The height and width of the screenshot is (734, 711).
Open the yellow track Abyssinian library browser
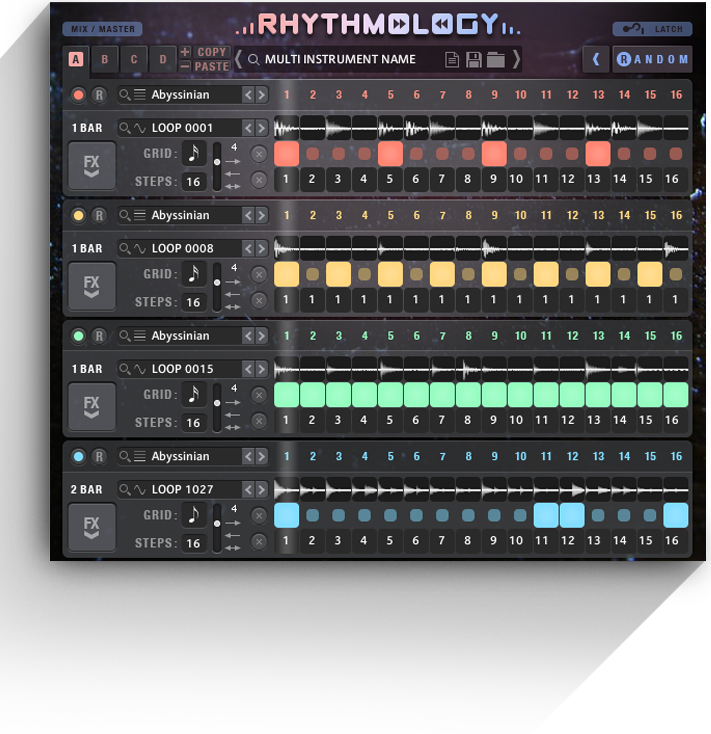click(179, 215)
